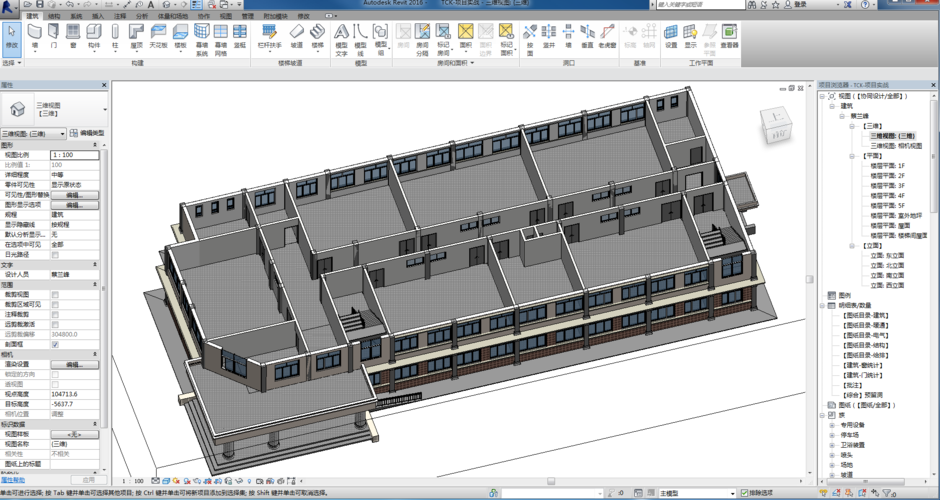Switch to the 结构 ribbon tab
Image resolution: width=940 pixels, height=500 pixels.
pos(54,17)
